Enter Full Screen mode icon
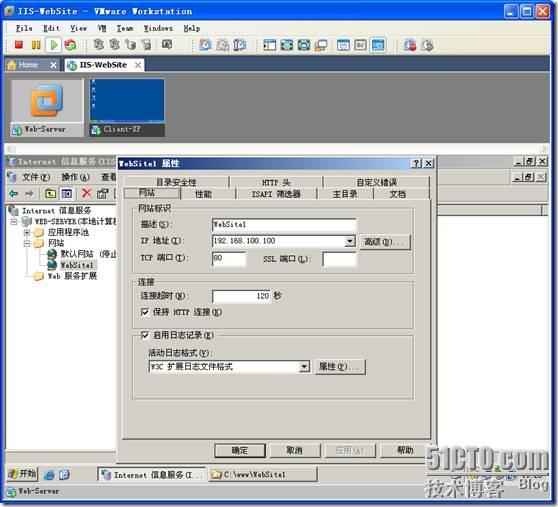Image resolution: width=558 pixels, height=507 pixels. click(287, 45)
